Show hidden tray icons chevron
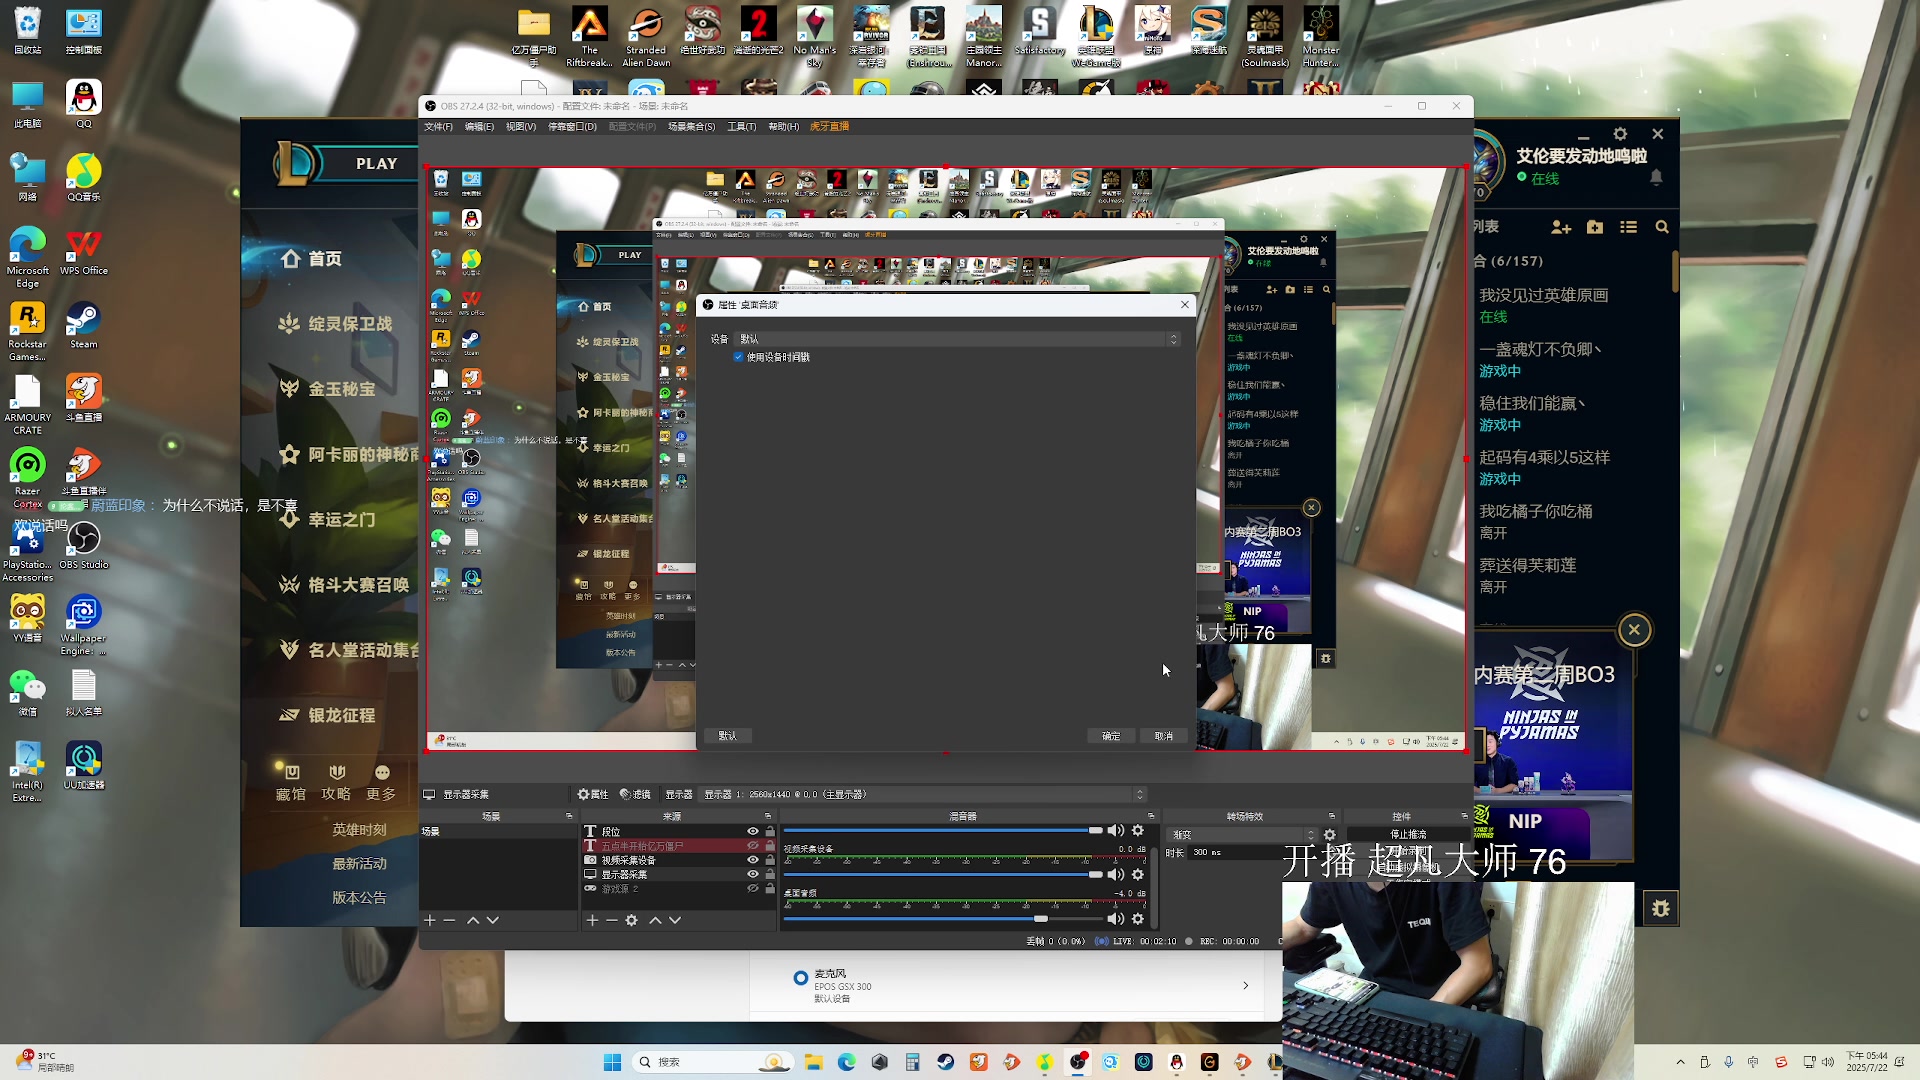 (1680, 1062)
